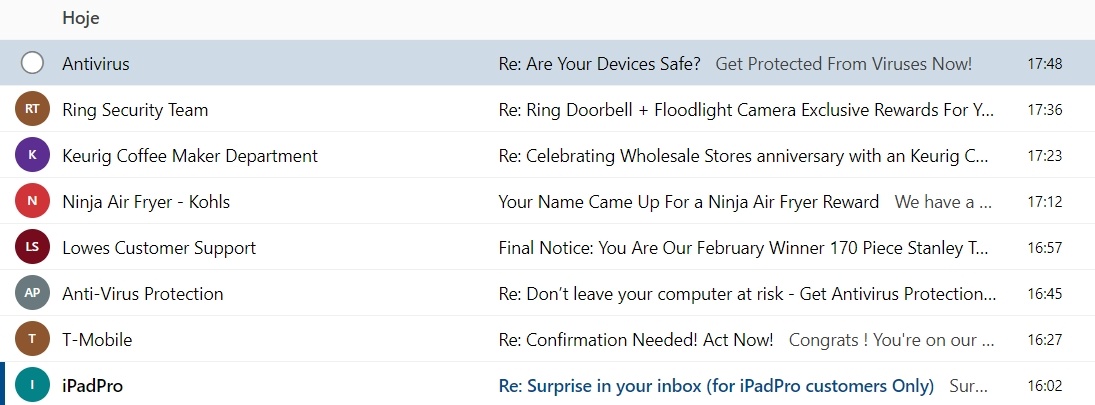Click the sender name Lowes Customer Support
1095x405 pixels.
coord(159,248)
